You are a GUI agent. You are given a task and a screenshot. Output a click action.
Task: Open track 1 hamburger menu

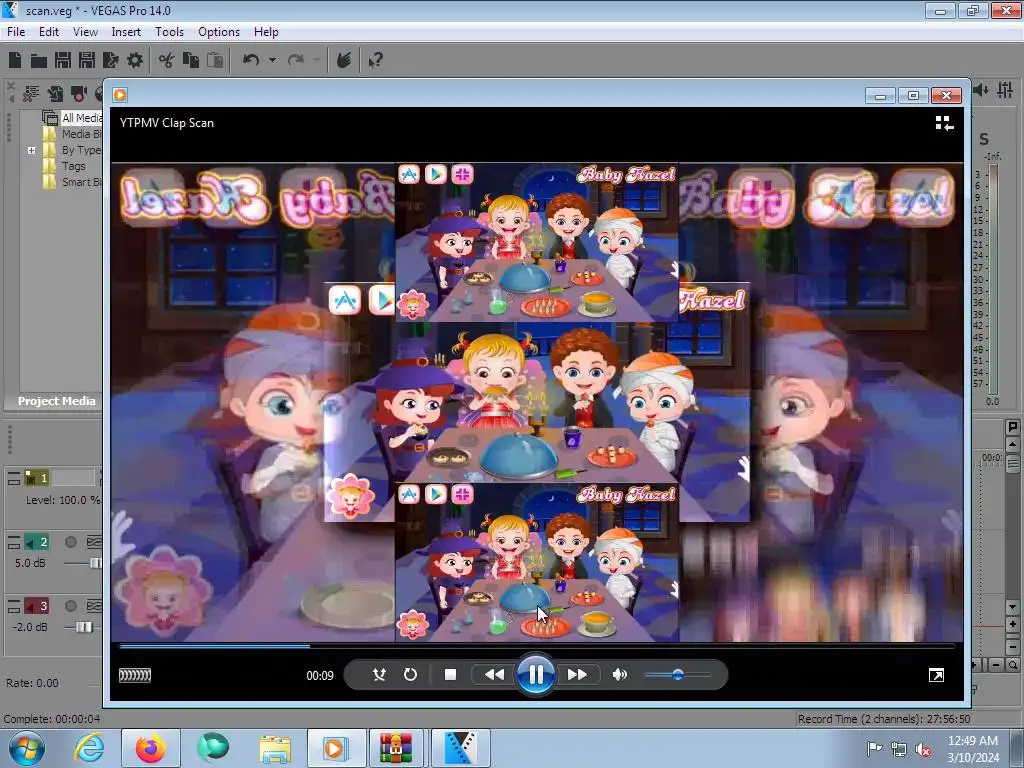tap(14, 479)
